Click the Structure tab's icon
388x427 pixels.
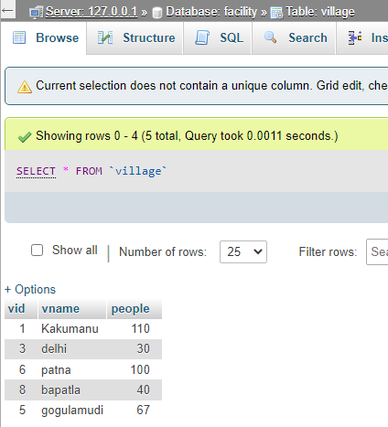[105, 38]
